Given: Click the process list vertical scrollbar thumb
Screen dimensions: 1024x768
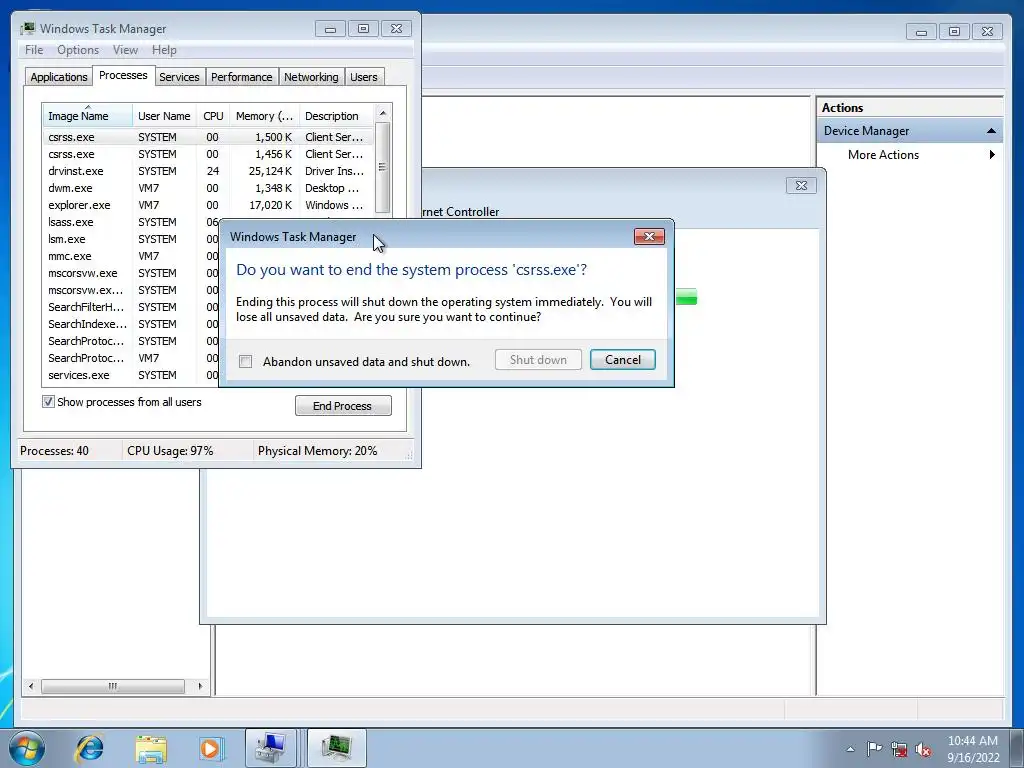Looking at the screenshot, I should [383, 167].
